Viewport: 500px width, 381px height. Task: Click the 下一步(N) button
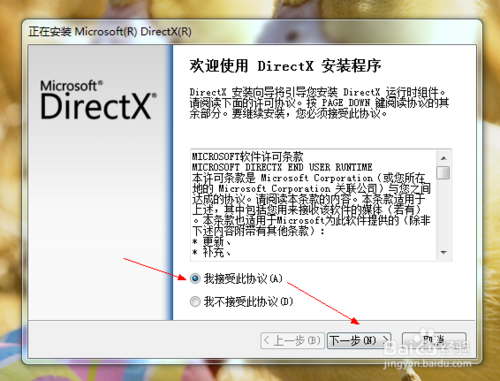tap(359, 340)
